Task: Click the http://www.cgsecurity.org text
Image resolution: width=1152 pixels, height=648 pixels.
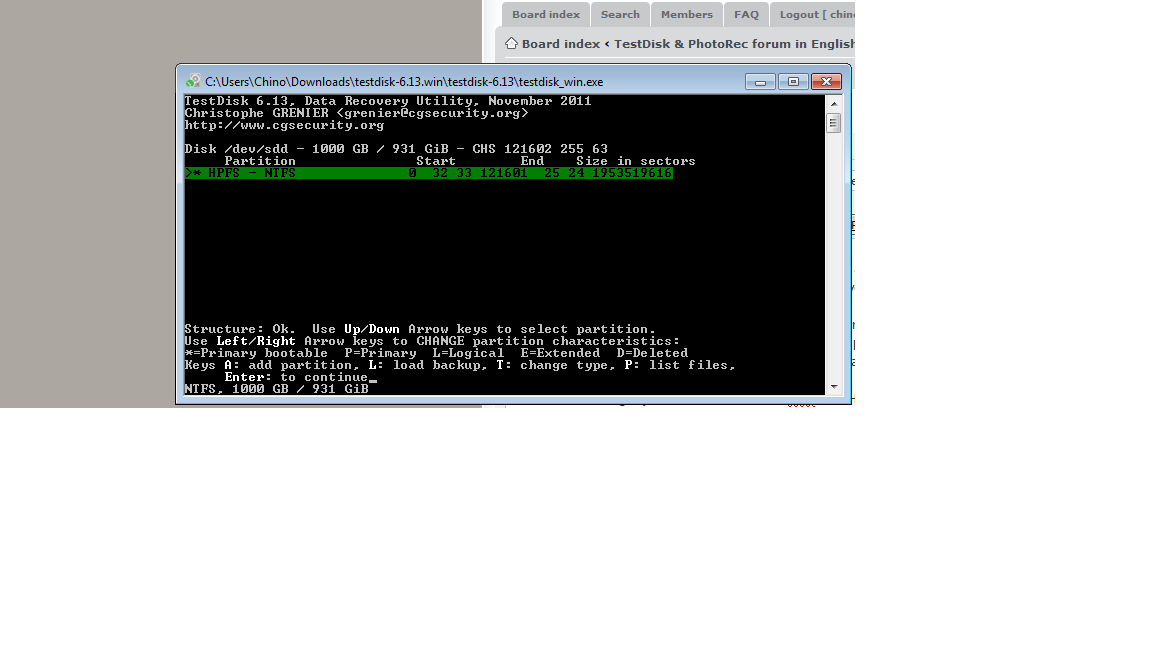Action: 284,126
